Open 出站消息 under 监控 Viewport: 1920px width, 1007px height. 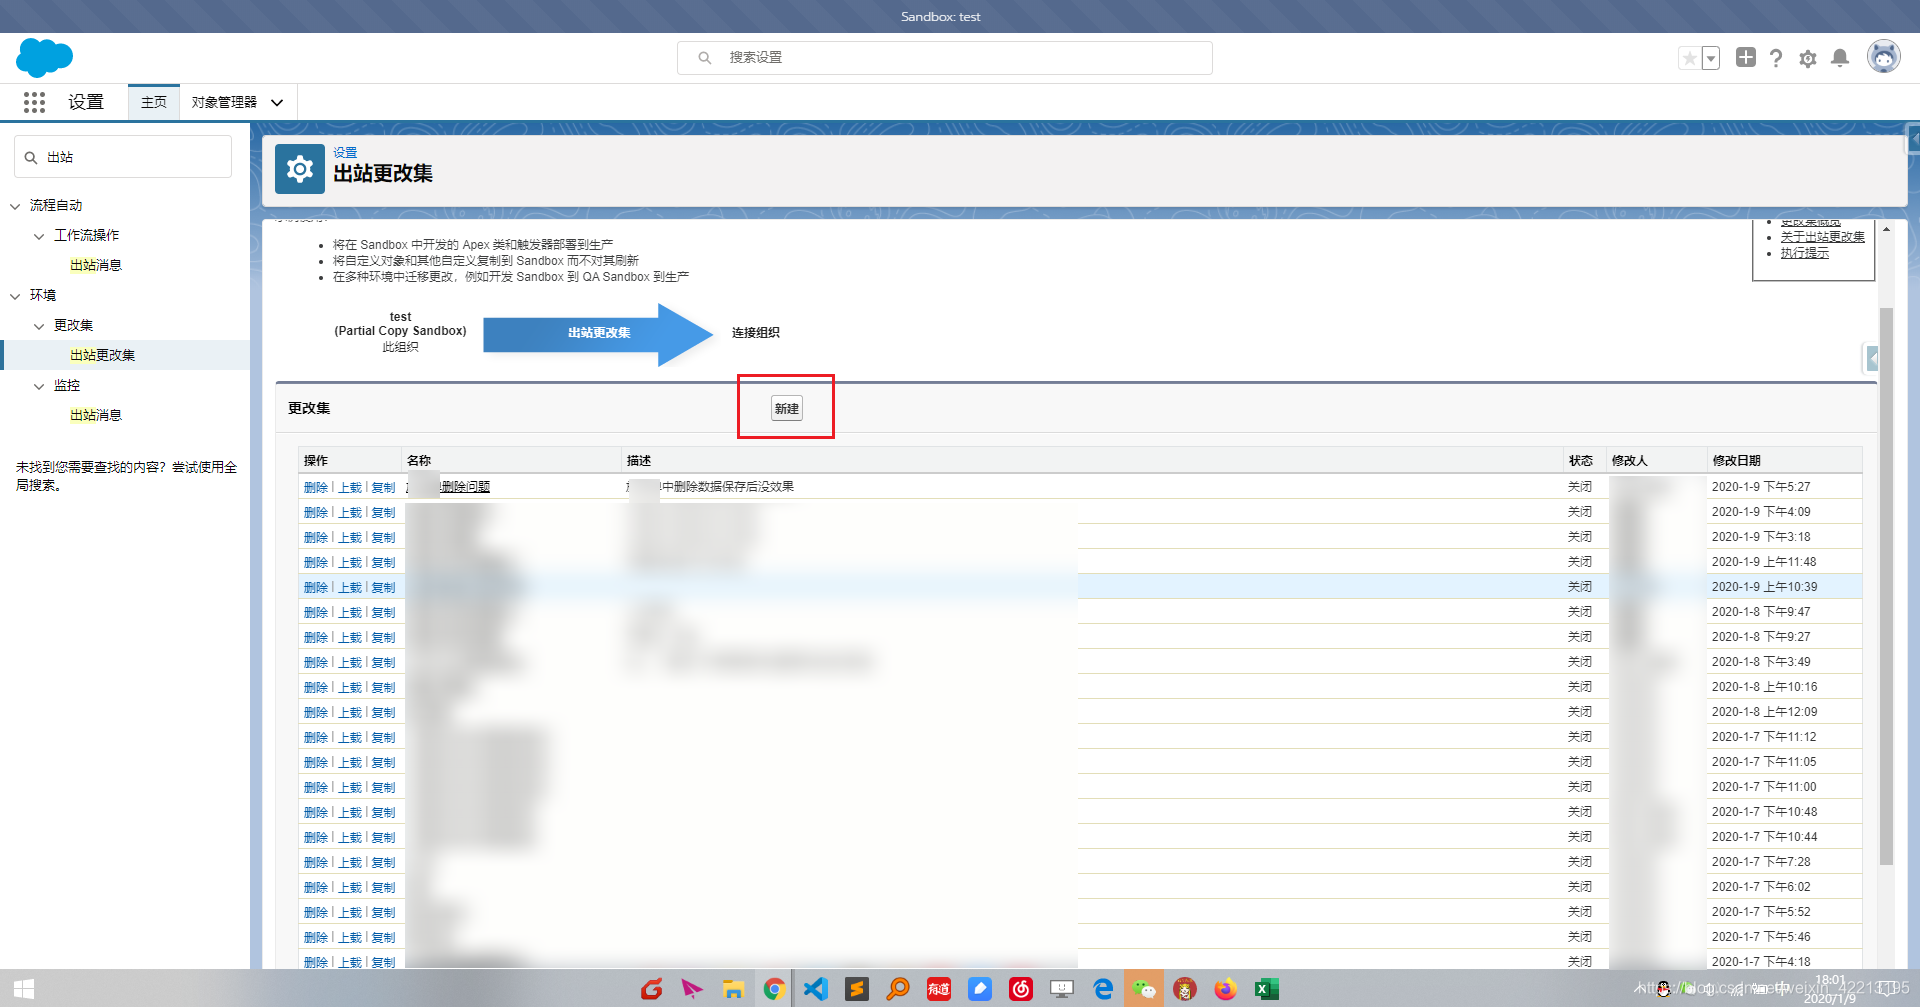coord(96,415)
